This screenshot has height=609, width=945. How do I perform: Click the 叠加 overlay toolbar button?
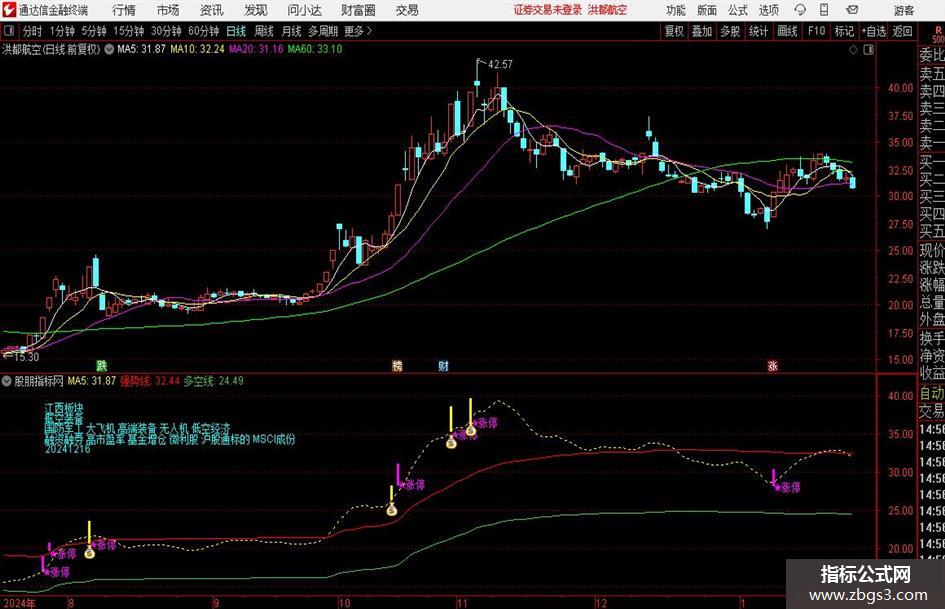[702, 31]
